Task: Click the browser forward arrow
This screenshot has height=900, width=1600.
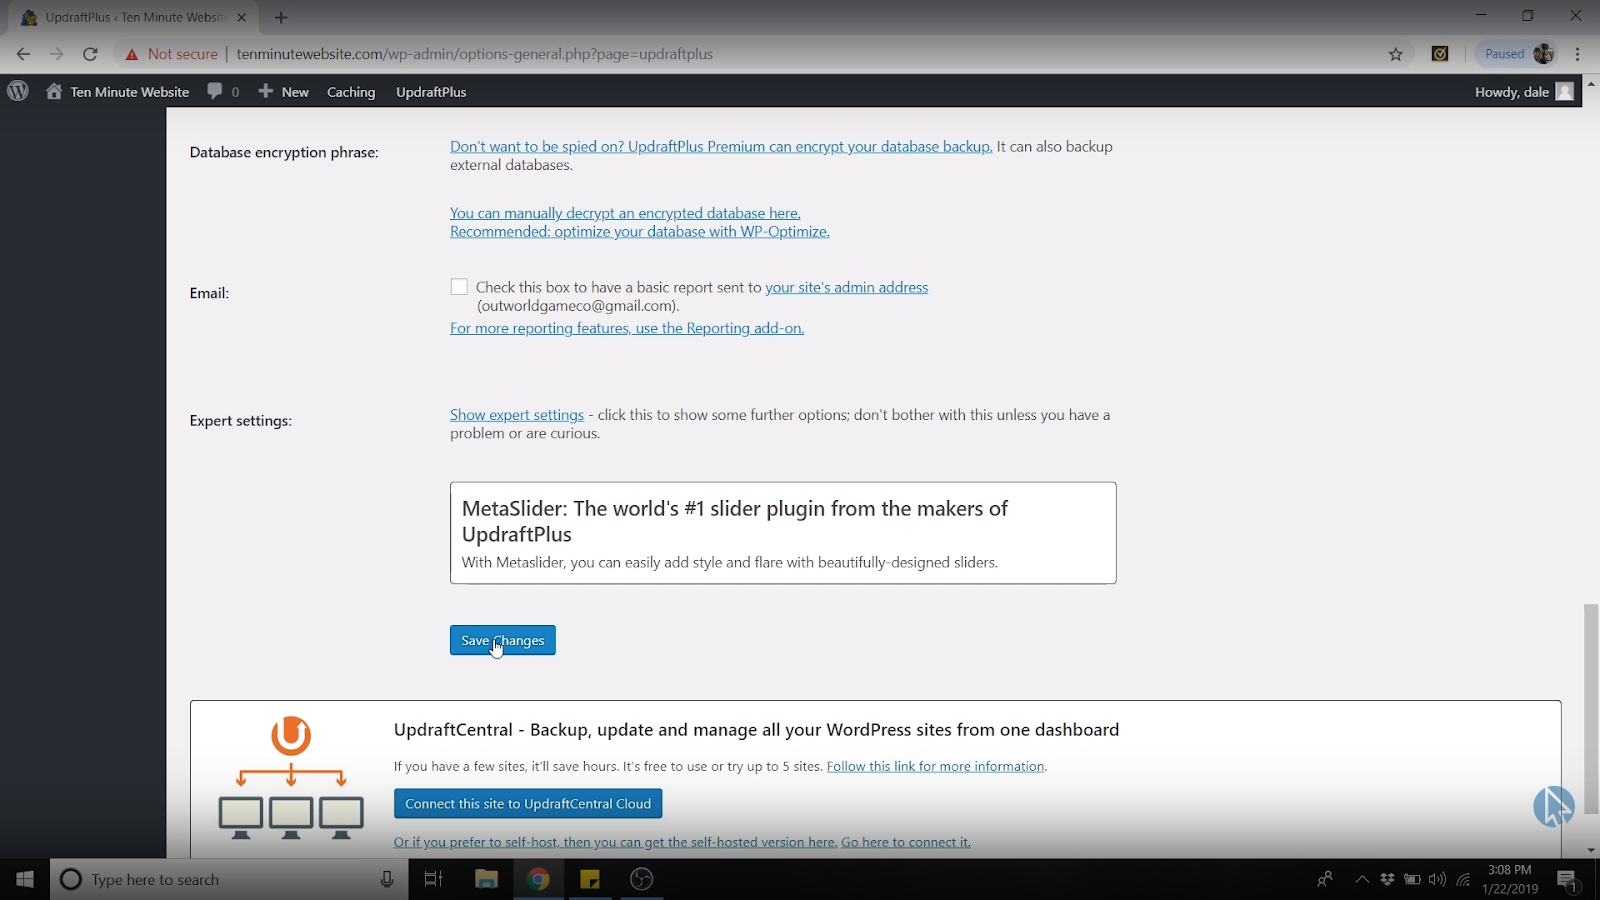Action: pyautogui.click(x=57, y=54)
